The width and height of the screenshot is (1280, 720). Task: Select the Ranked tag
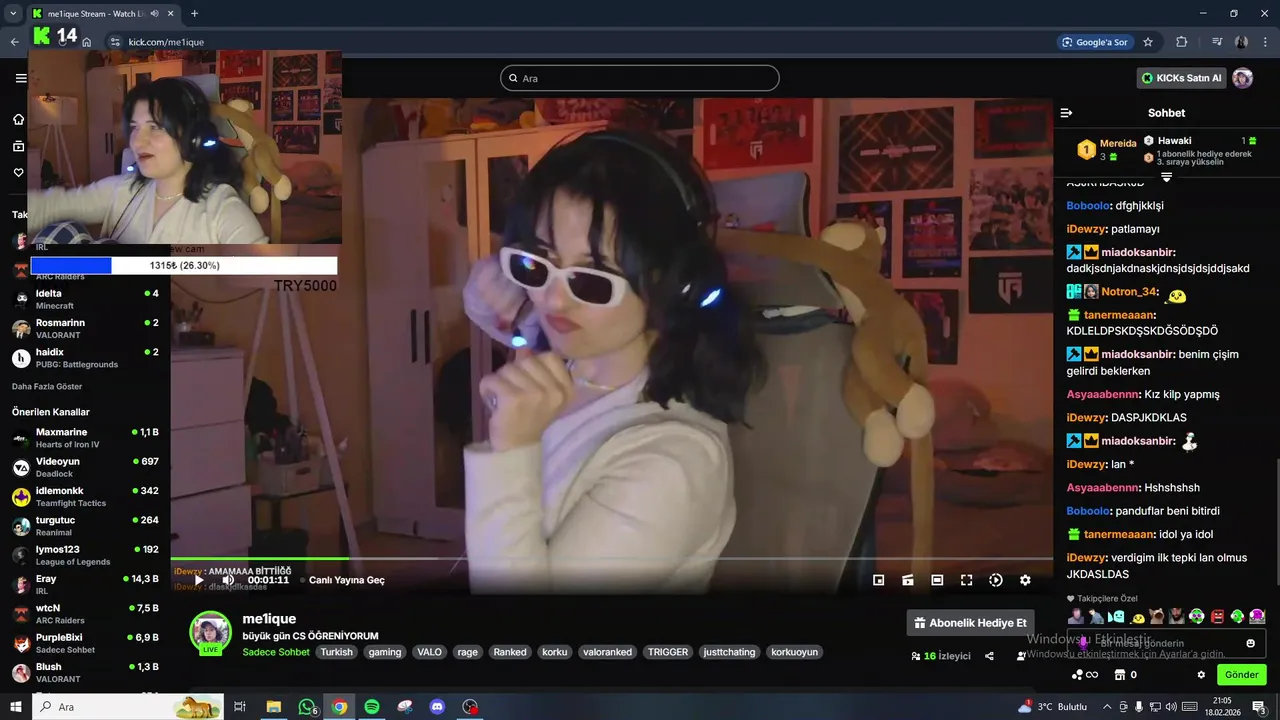point(509,652)
